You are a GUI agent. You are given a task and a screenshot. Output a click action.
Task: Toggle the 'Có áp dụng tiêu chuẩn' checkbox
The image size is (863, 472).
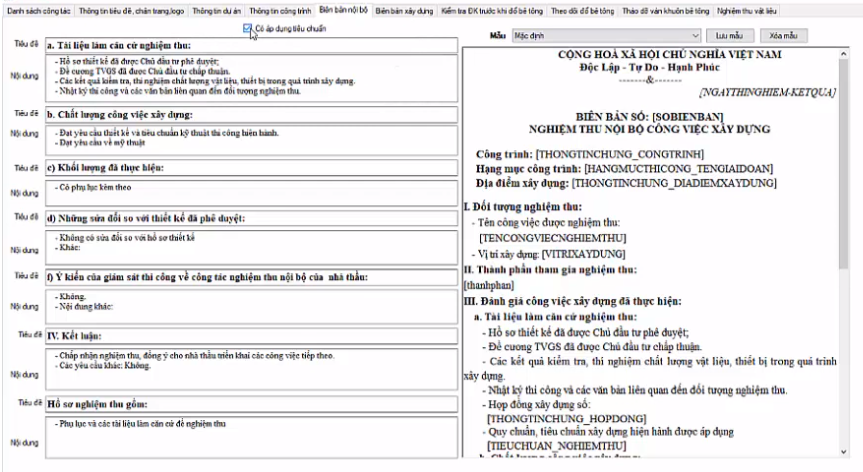tap(247, 29)
